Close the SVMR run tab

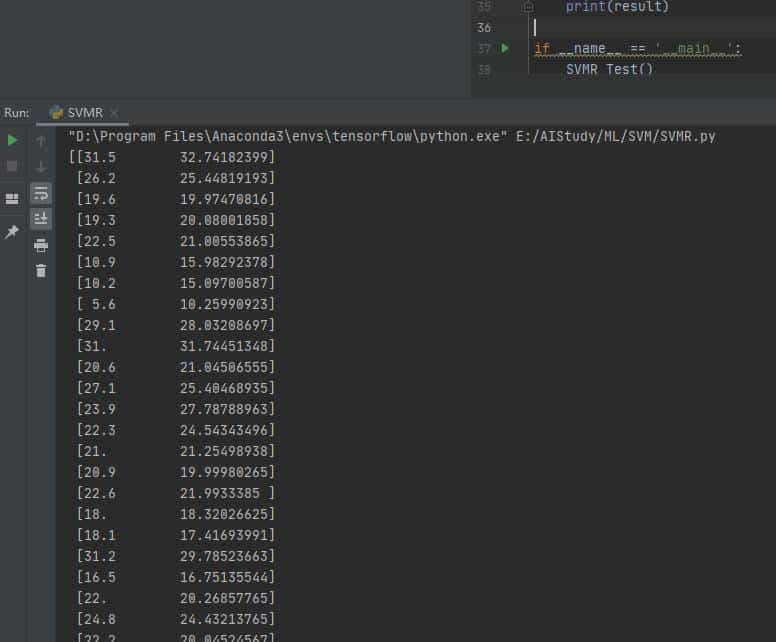[x=114, y=113]
